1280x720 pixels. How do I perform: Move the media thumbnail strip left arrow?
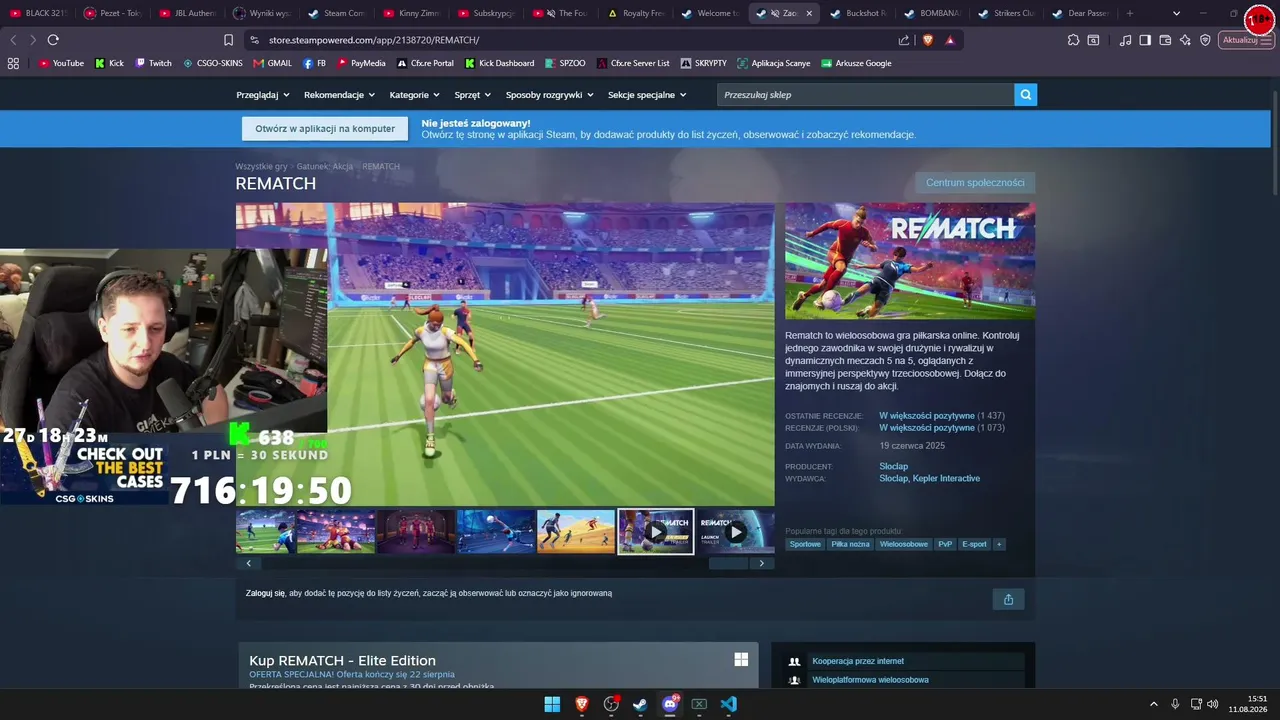pyautogui.click(x=249, y=563)
